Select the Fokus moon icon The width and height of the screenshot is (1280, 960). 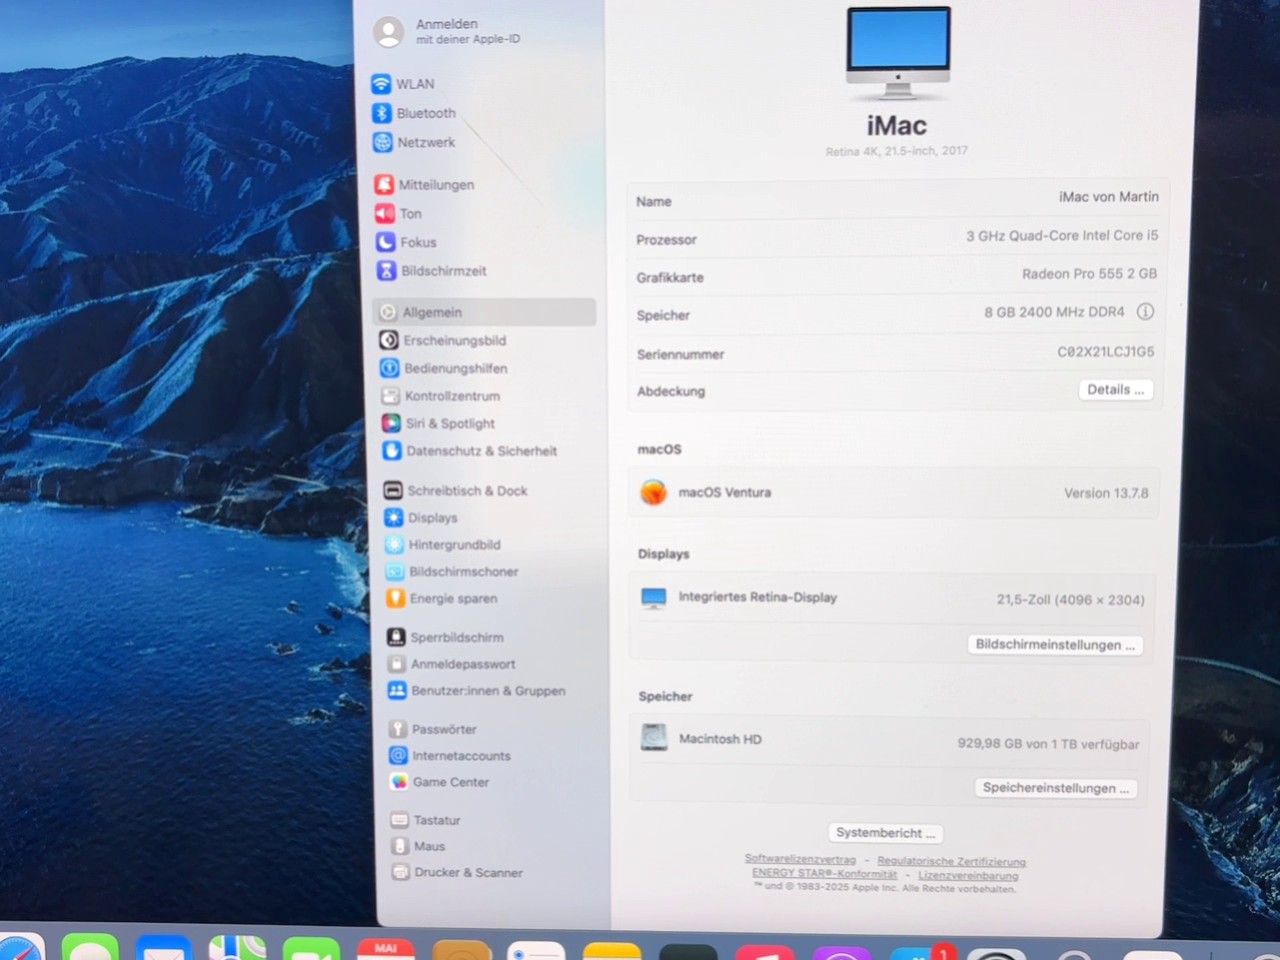[x=386, y=242]
